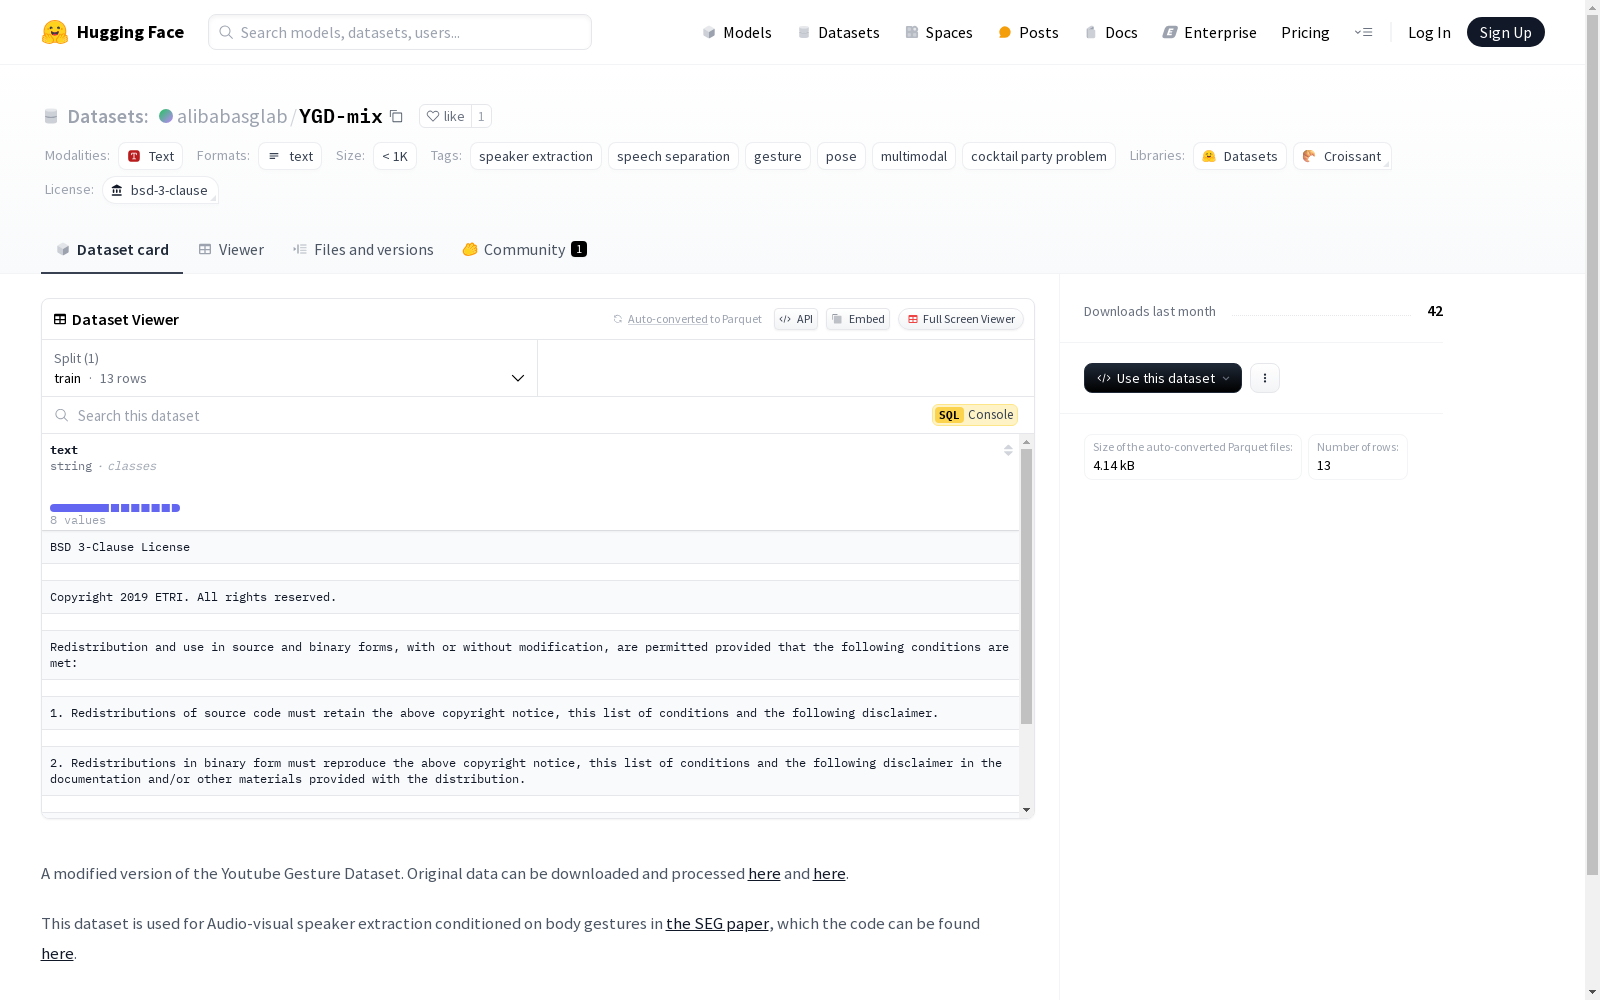1600x1000 pixels.
Task: Open the cocktail party problem tag
Action: (1039, 156)
